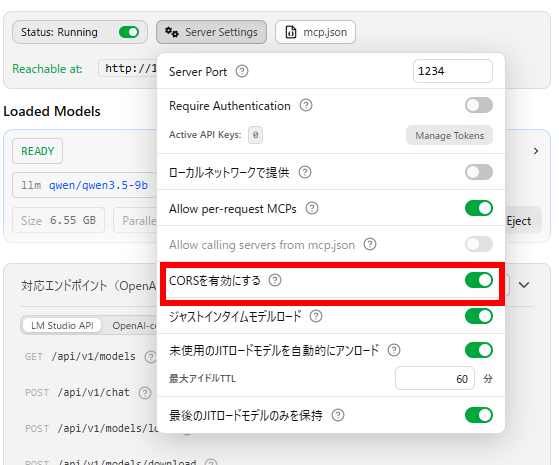Toggle 未使用のJITロードモデルを自動的にアンロード switch
Screen dimensions: 559x465
pyautogui.click(x=479, y=350)
